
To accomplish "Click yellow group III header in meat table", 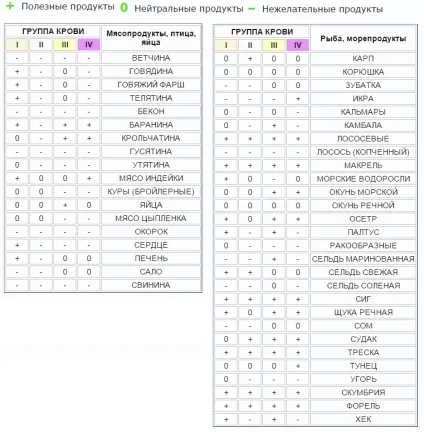I will [65, 45].
